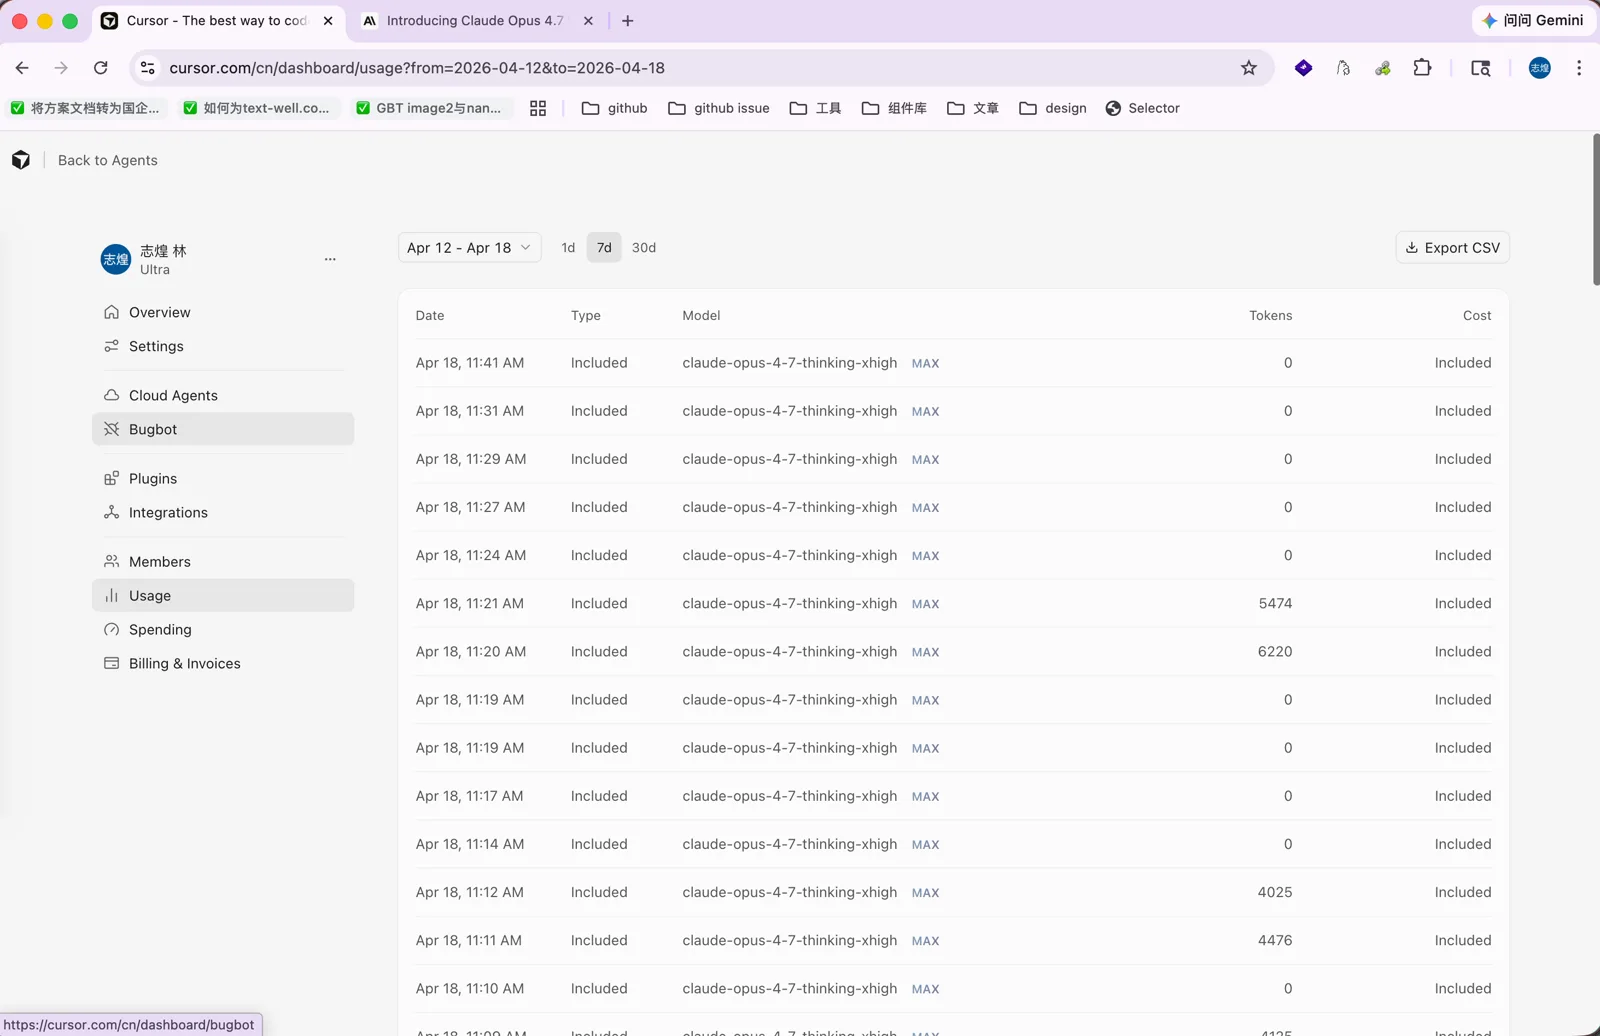Click the Export CSV button
Image resolution: width=1600 pixels, height=1036 pixels.
tap(1452, 248)
